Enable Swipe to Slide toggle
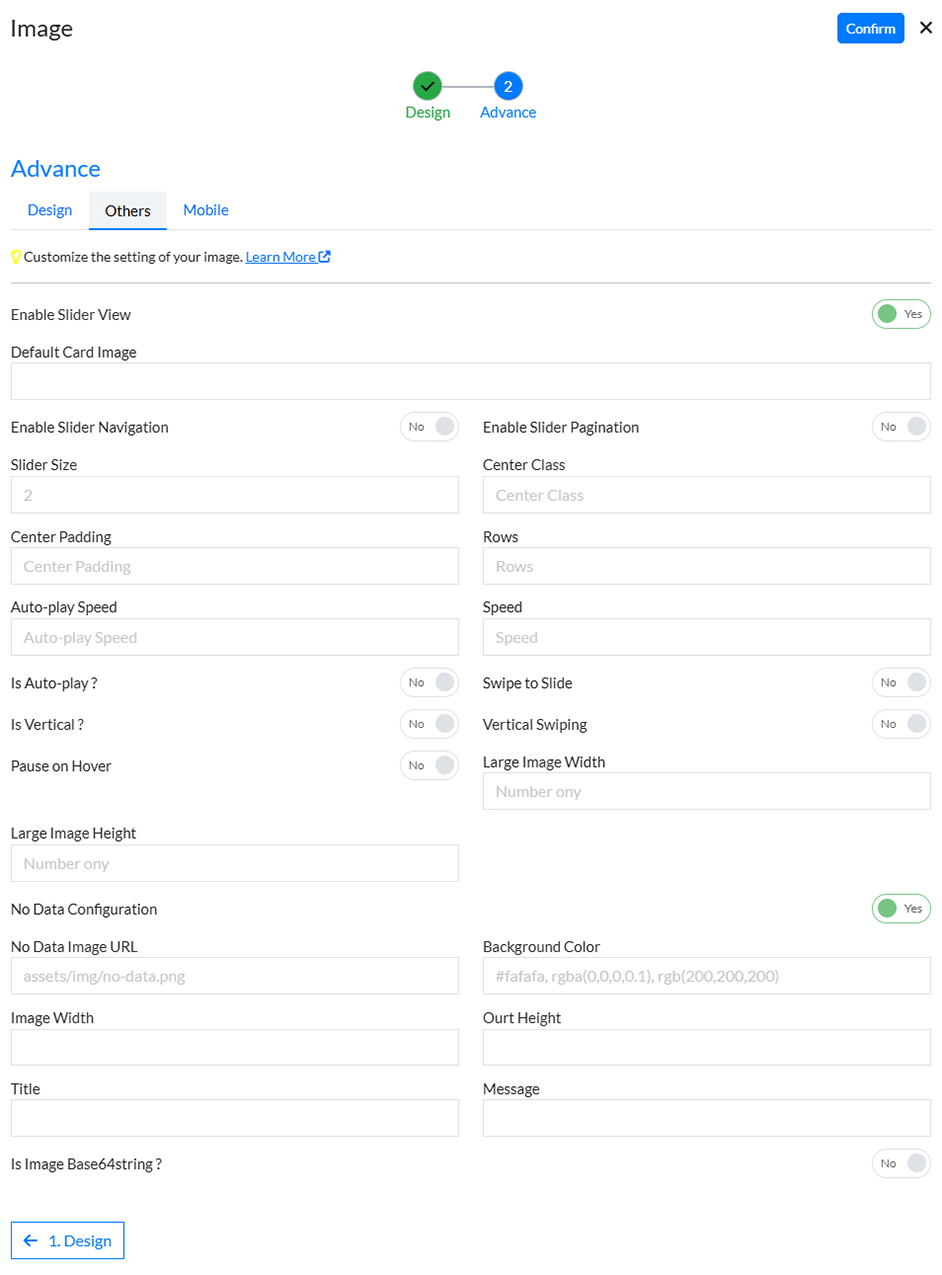The width and height of the screenshot is (942, 1275). click(x=900, y=682)
